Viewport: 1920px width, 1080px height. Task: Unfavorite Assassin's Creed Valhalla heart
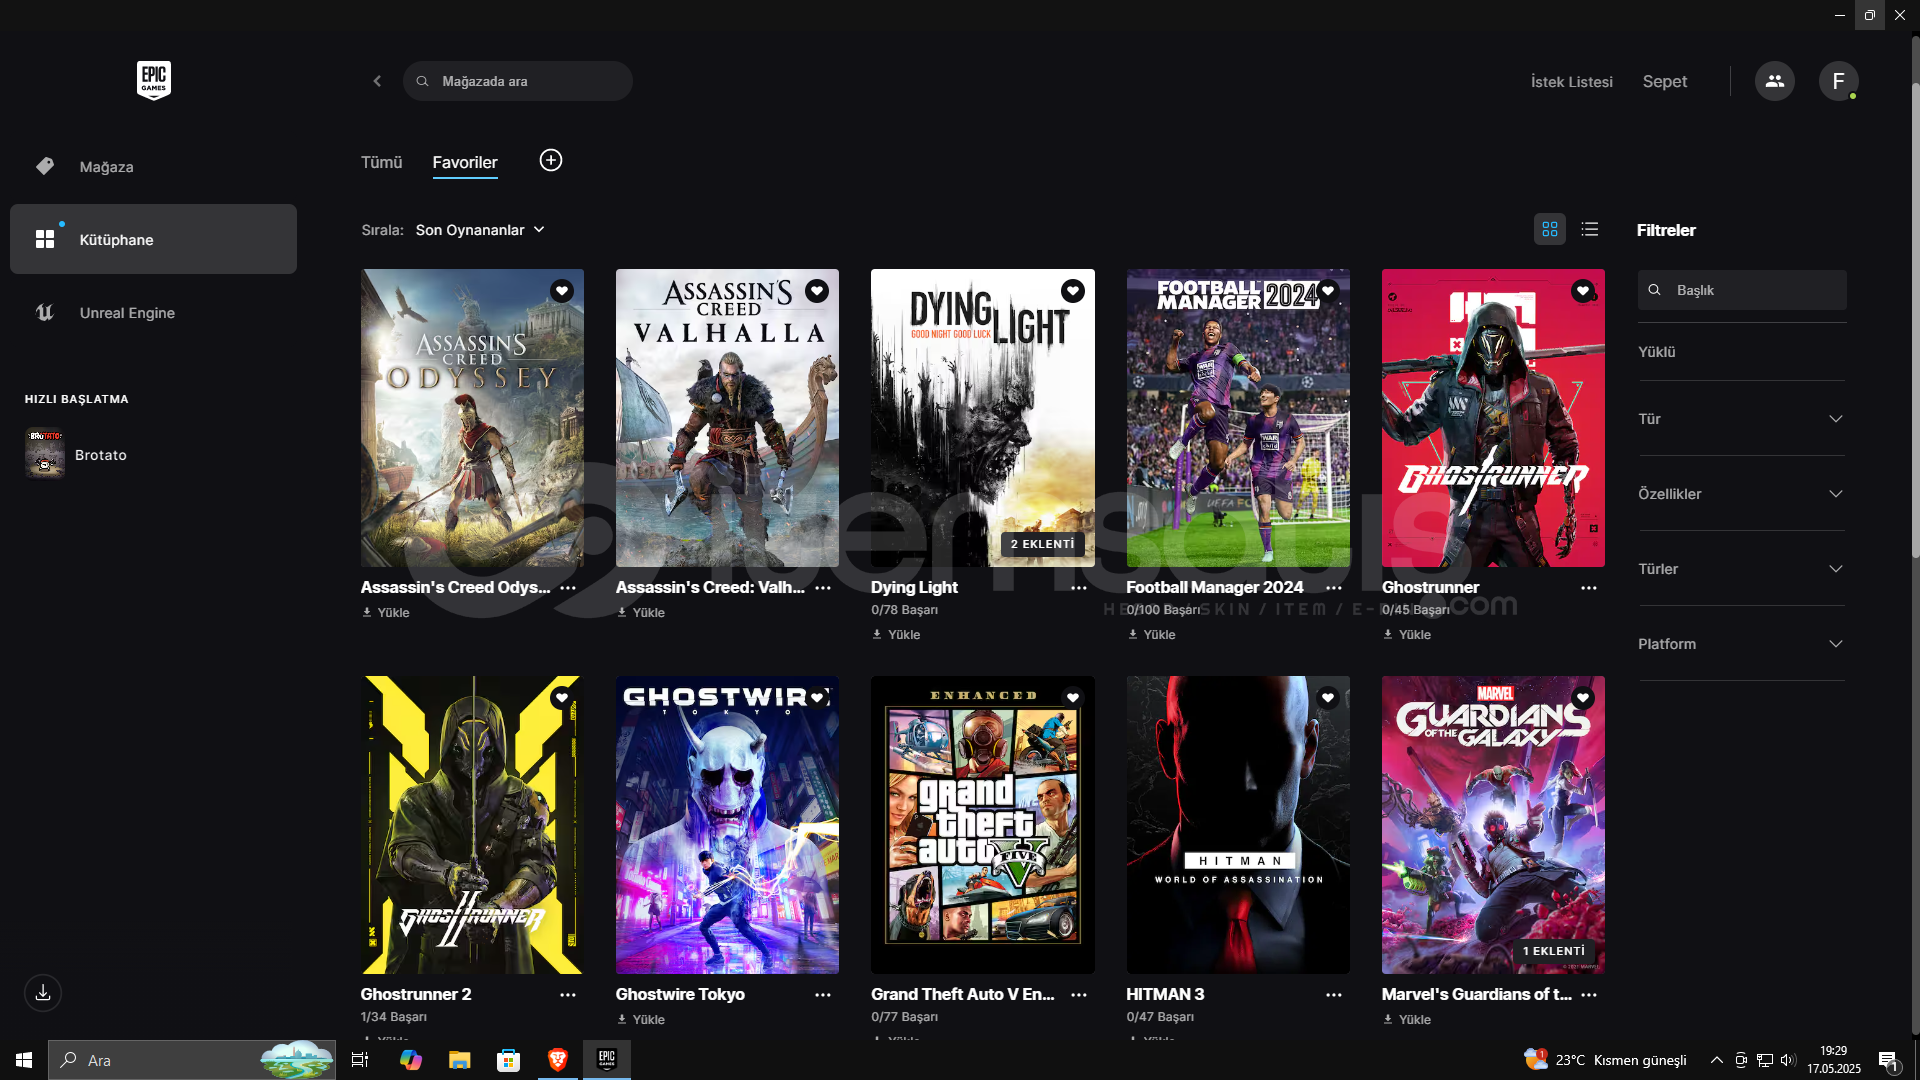tap(817, 291)
